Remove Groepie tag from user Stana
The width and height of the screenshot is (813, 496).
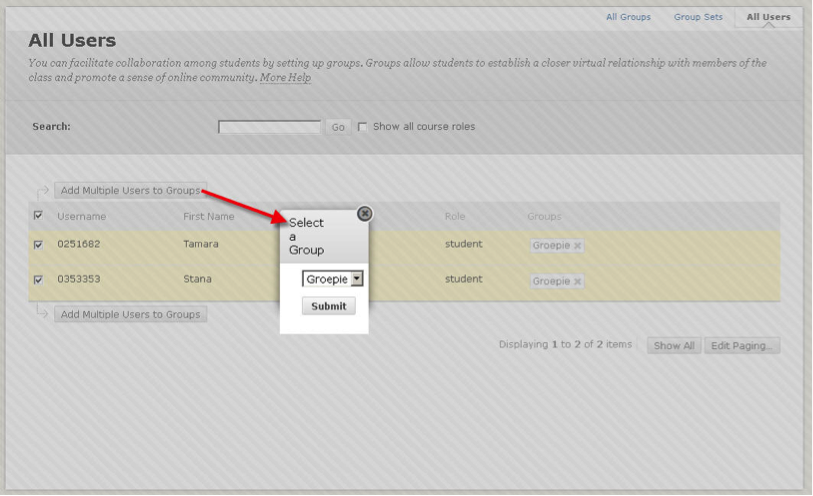[x=577, y=281]
